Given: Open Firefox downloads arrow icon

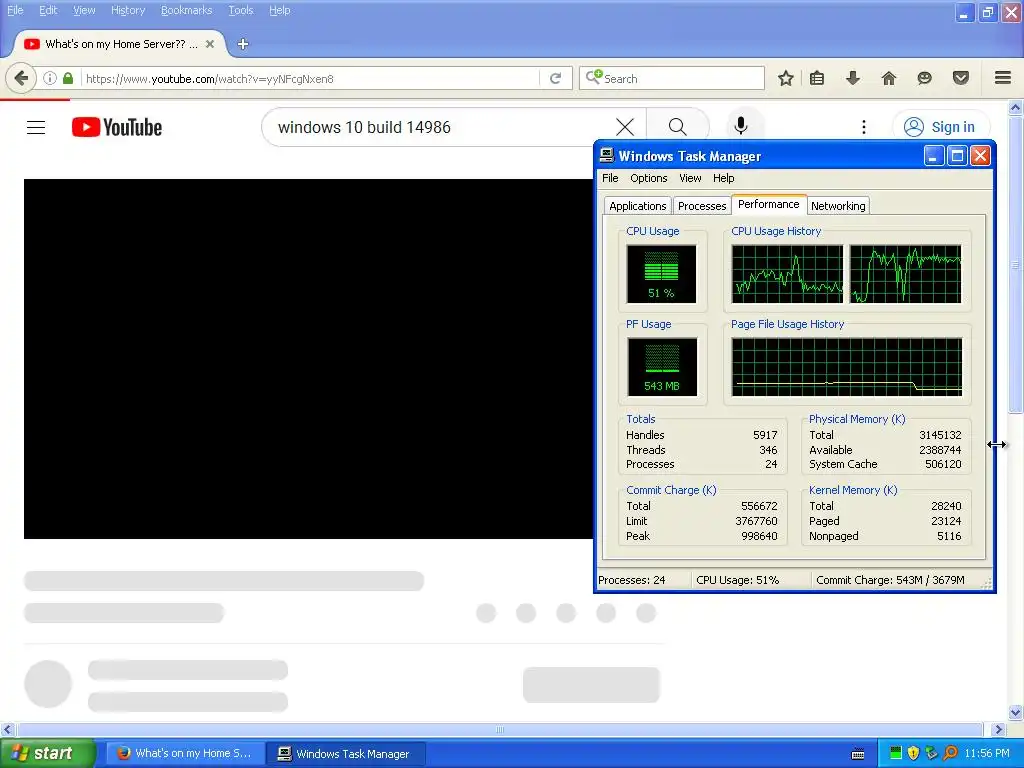Looking at the screenshot, I should pyautogui.click(x=853, y=78).
